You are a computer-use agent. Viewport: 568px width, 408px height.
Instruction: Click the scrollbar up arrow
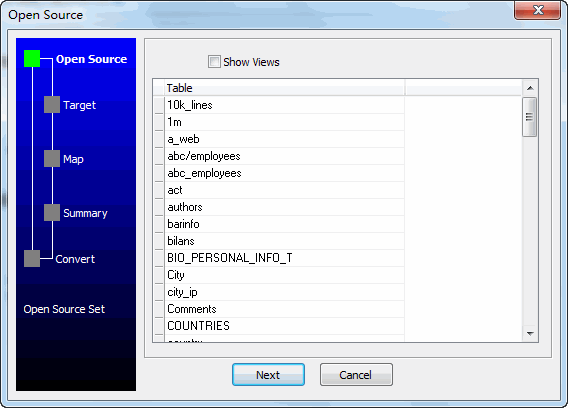pos(530,88)
